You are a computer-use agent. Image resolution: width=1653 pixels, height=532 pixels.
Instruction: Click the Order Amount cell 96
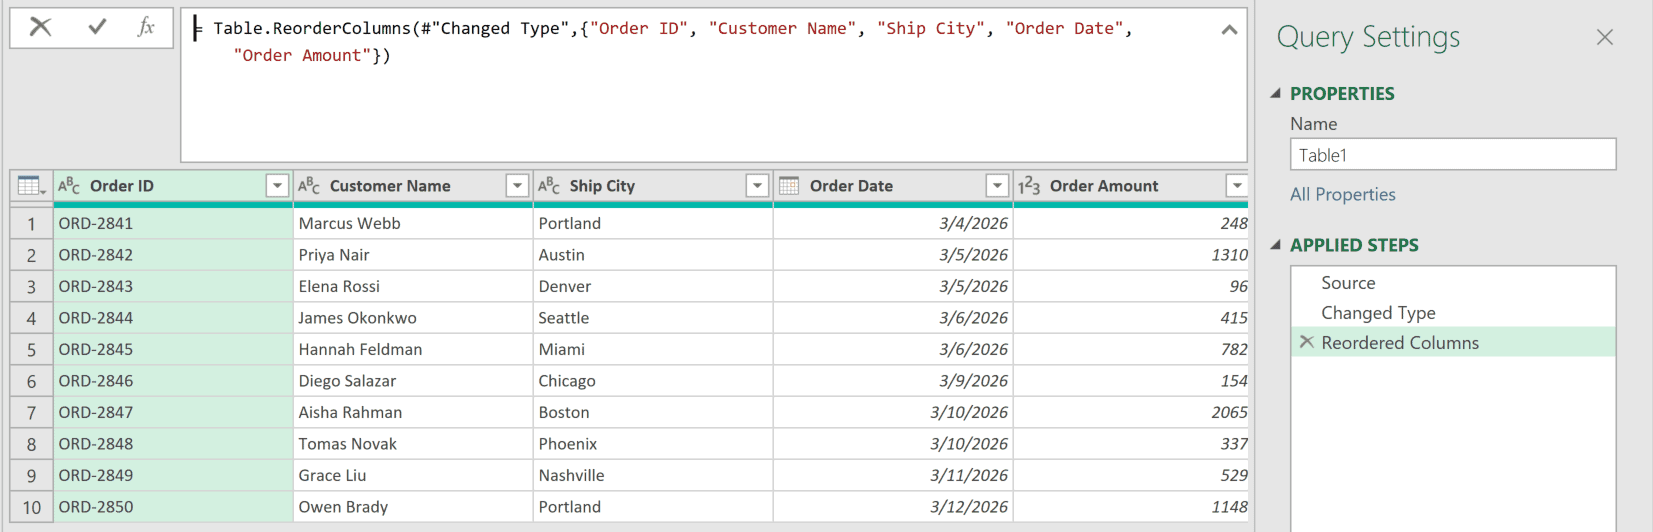(x=1131, y=286)
